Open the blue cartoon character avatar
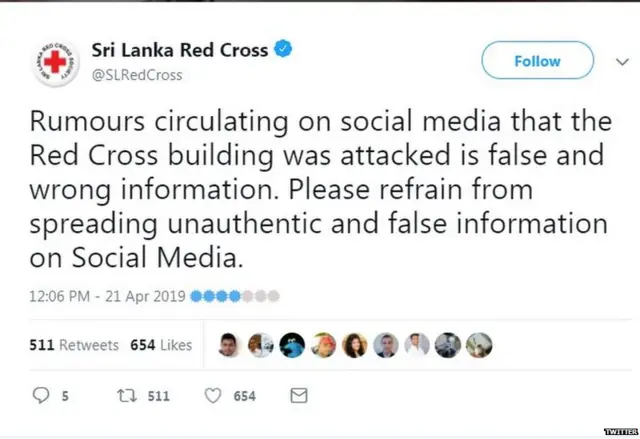 (292, 345)
